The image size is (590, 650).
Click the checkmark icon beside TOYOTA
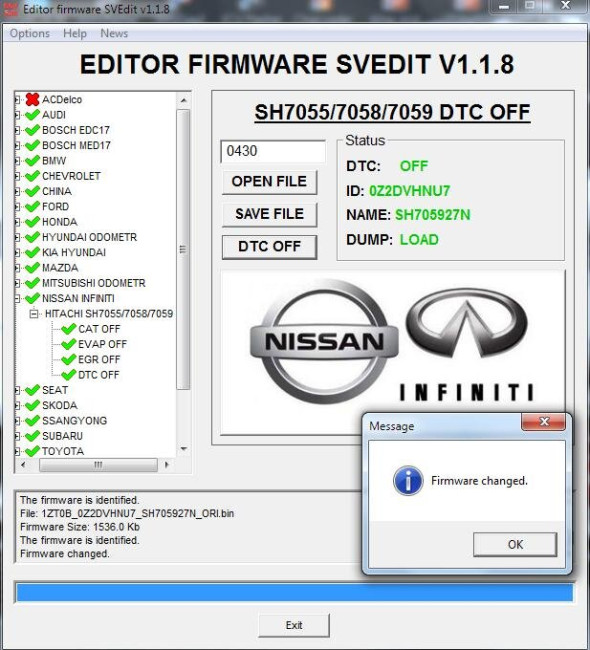click(x=32, y=451)
